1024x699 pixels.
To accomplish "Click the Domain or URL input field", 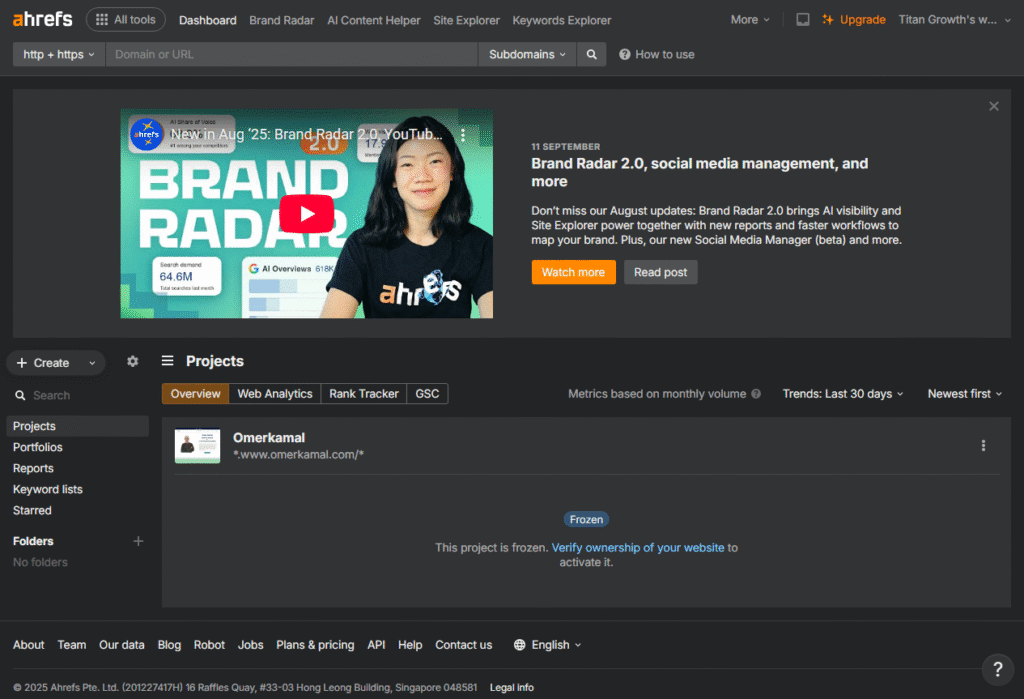I will [x=292, y=55].
